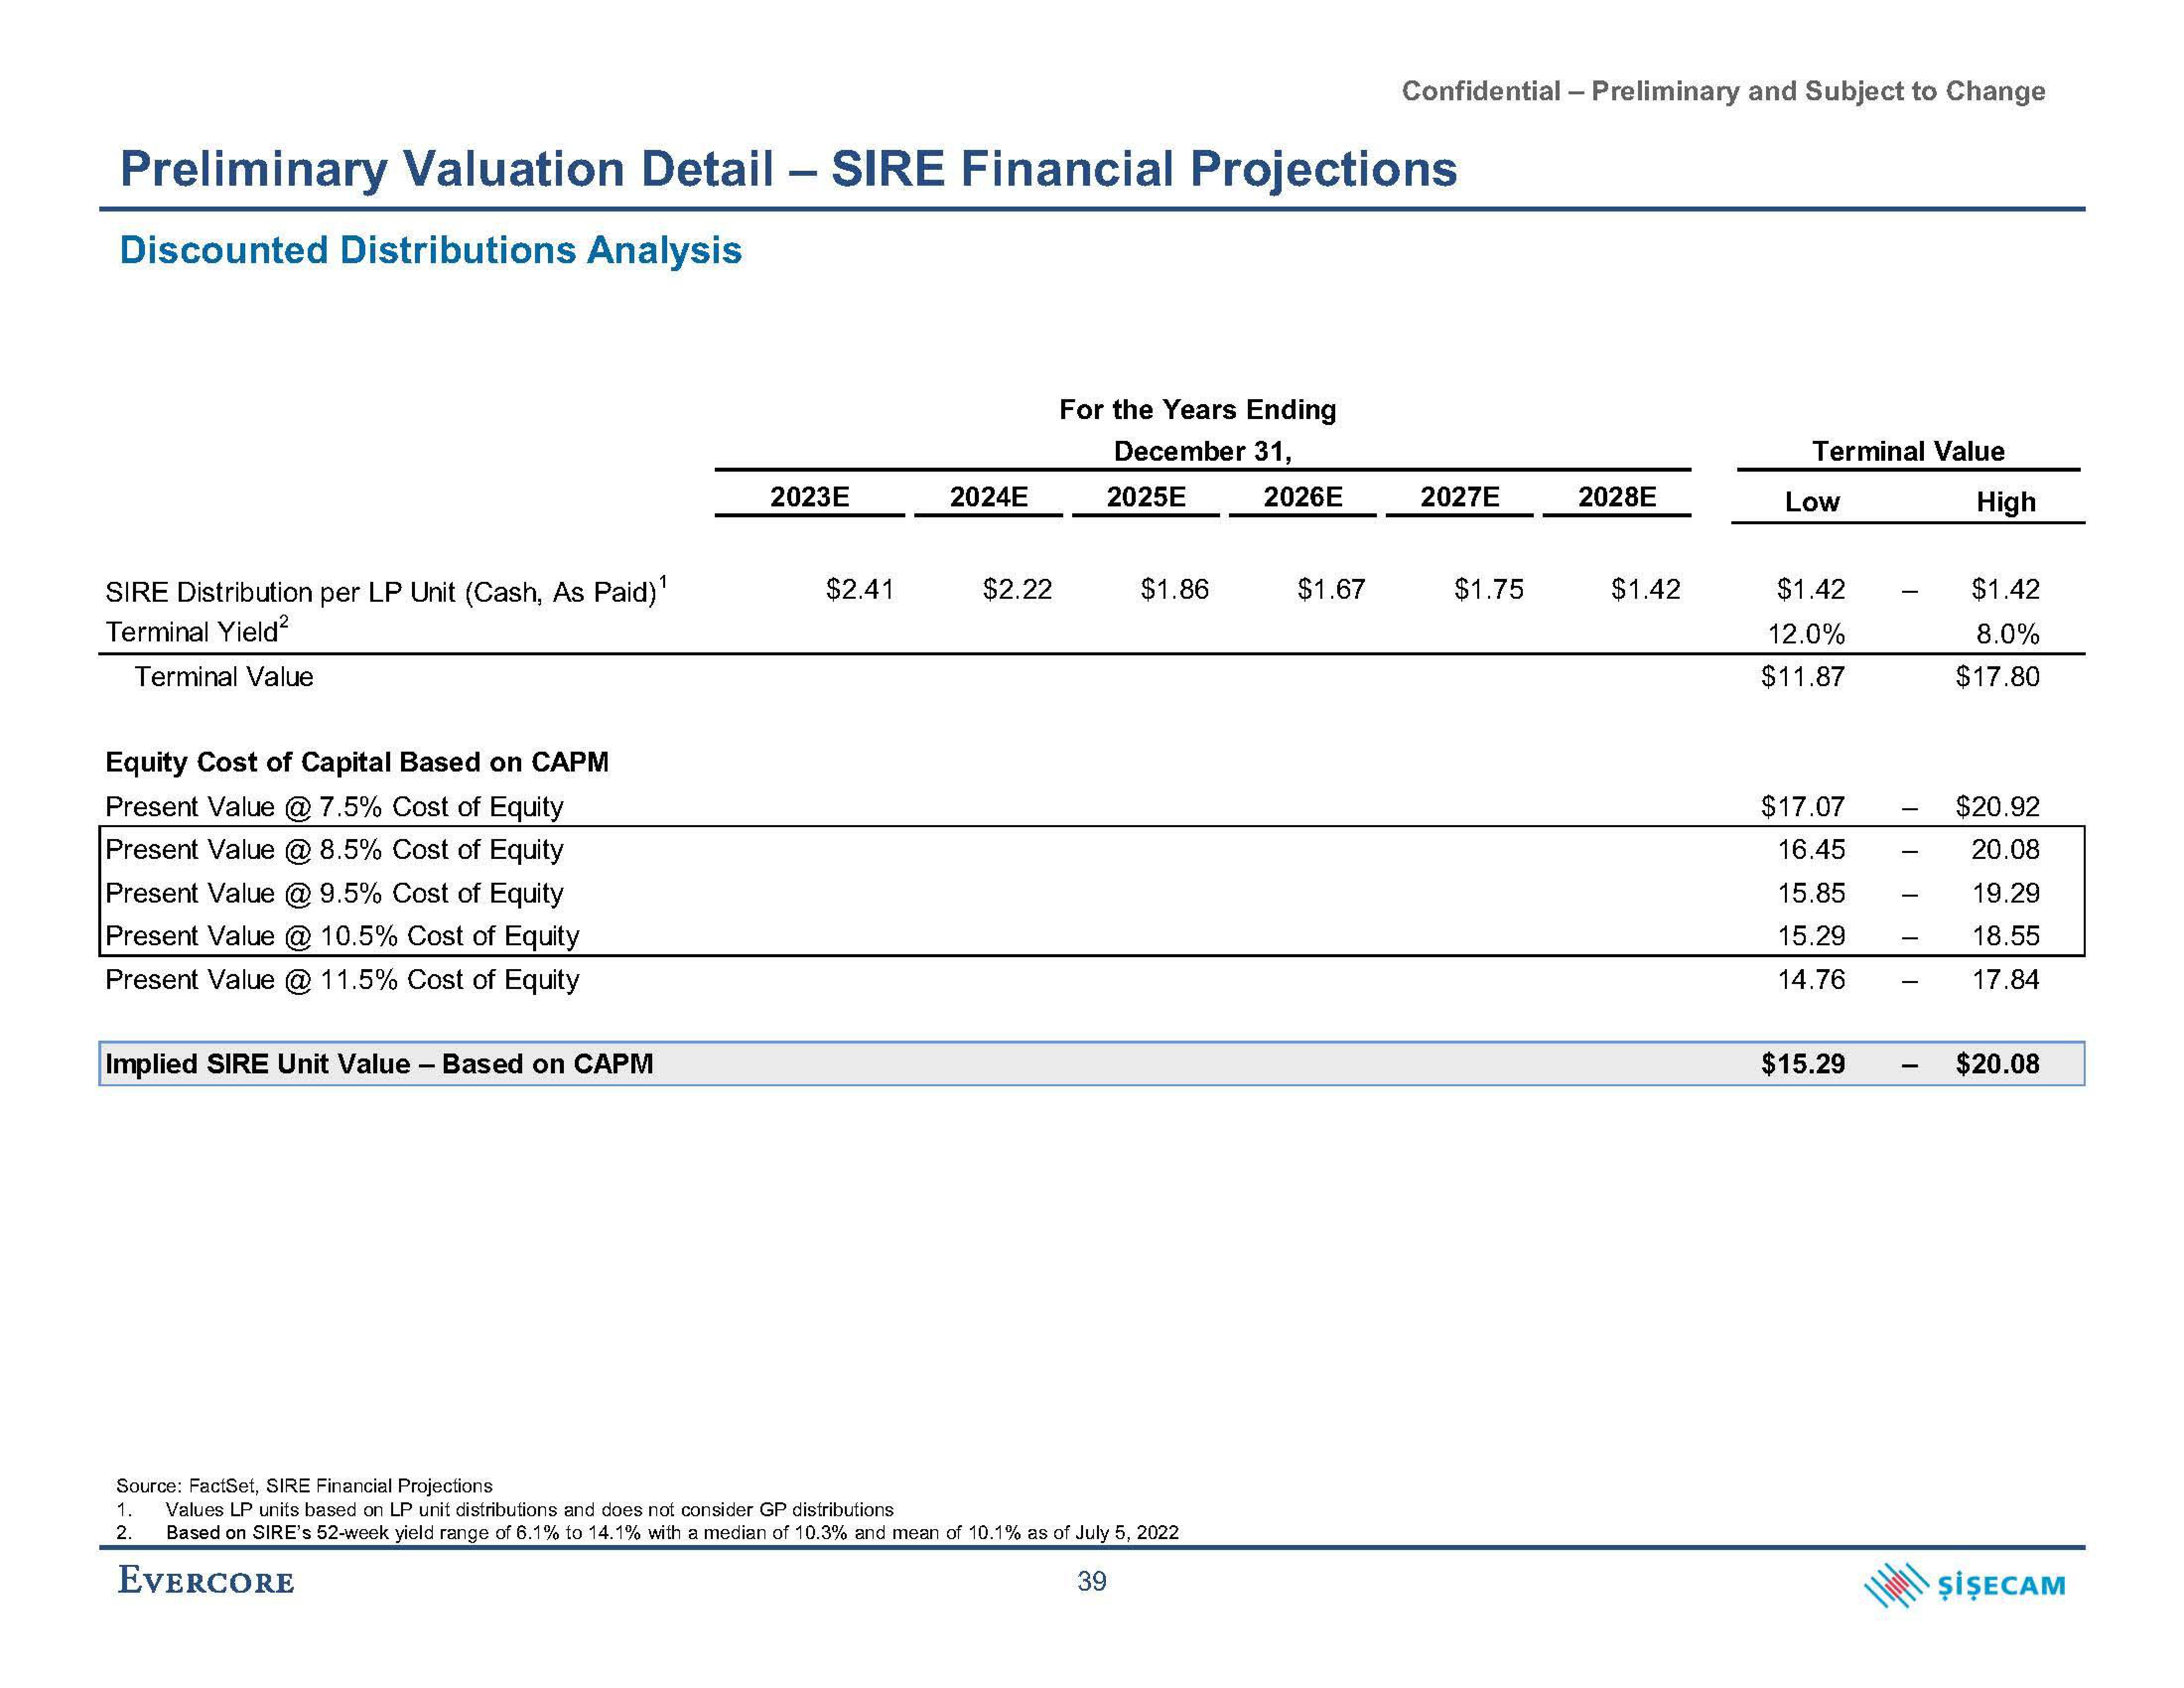The width and height of the screenshot is (2184, 1688).
Task: Select the 16.45 low present value
Action: (1811, 849)
